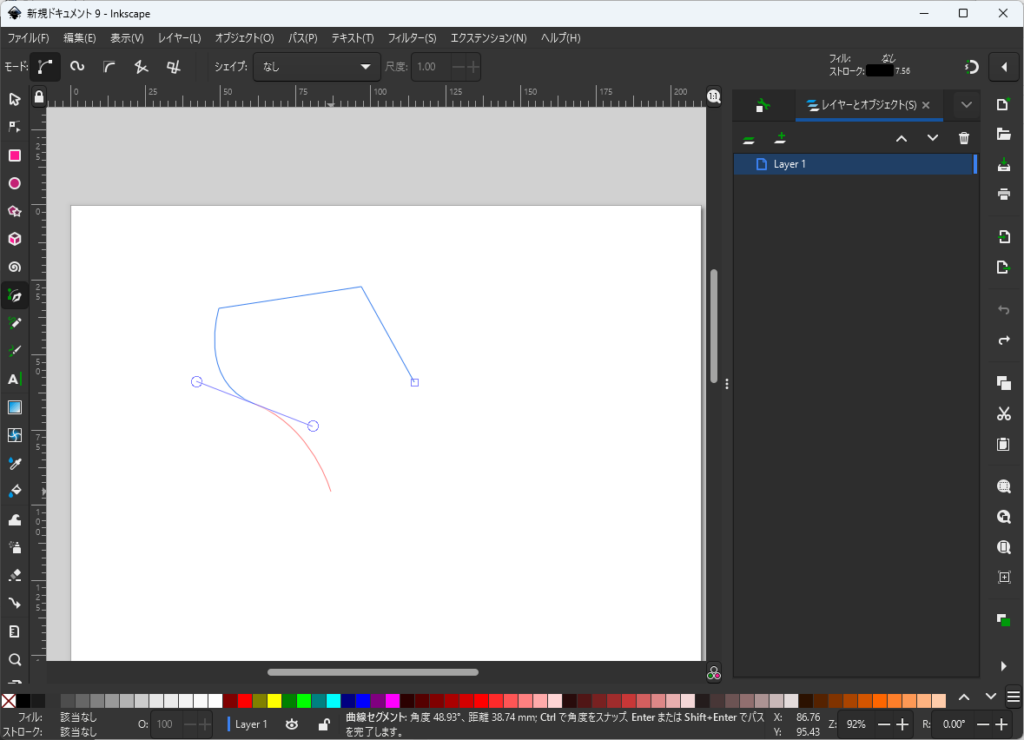
Task: Select the Spray tool
Action: (x=14, y=547)
